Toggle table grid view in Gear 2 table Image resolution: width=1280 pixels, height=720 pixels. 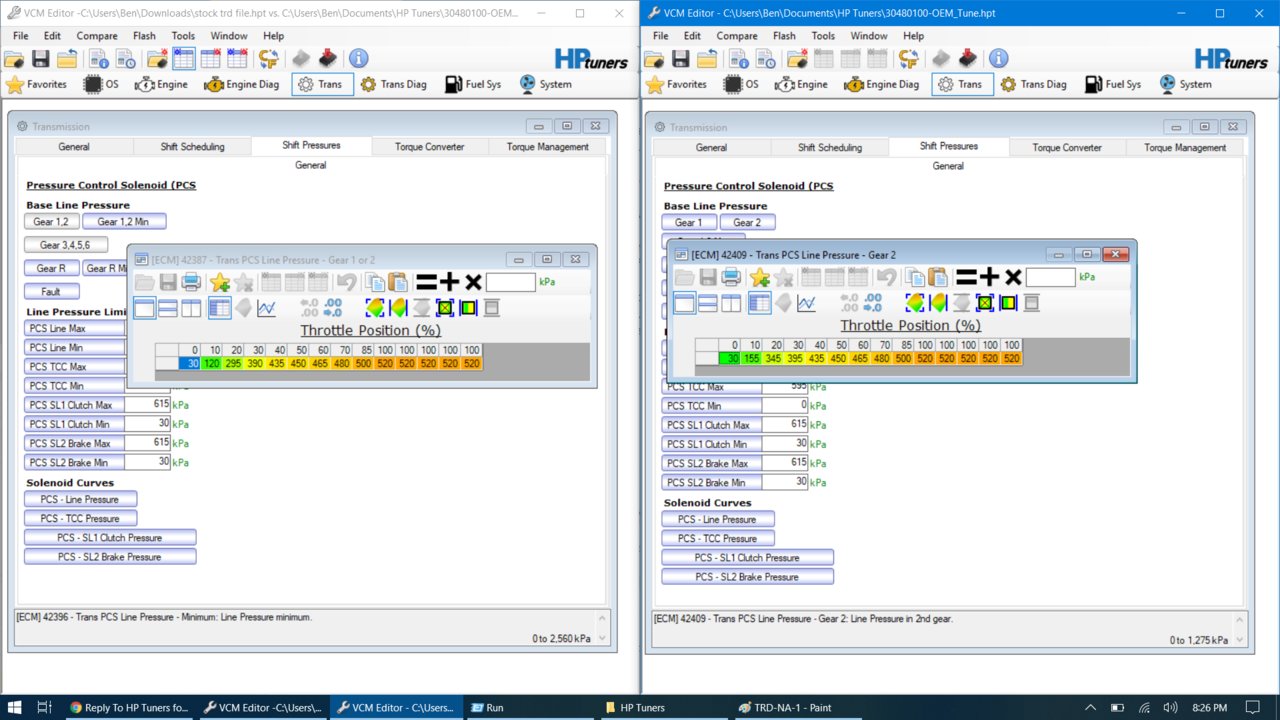pos(759,303)
